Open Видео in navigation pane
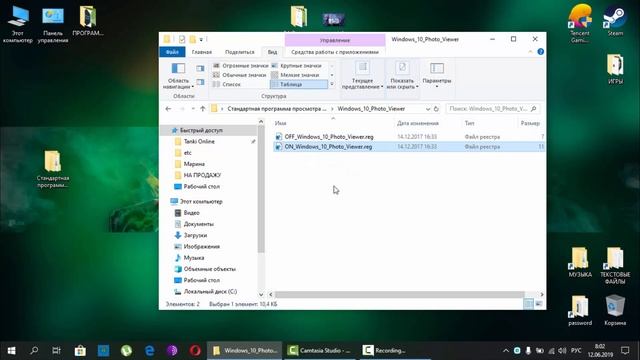 point(191,213)
